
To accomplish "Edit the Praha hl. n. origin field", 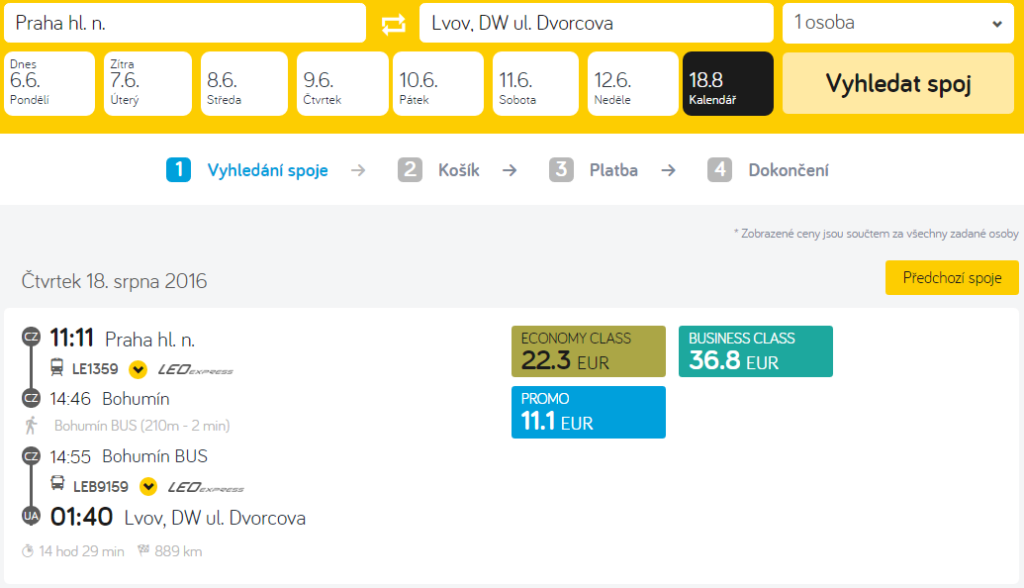I will point(185,23).
